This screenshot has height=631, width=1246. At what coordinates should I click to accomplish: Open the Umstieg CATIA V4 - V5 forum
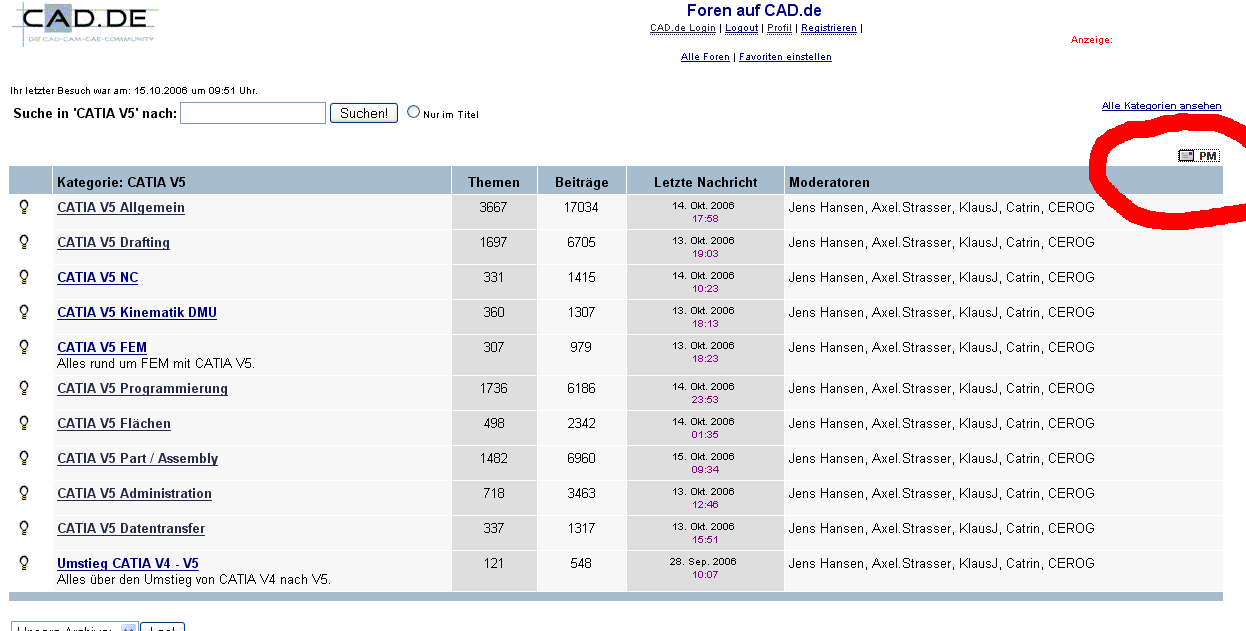128,564
